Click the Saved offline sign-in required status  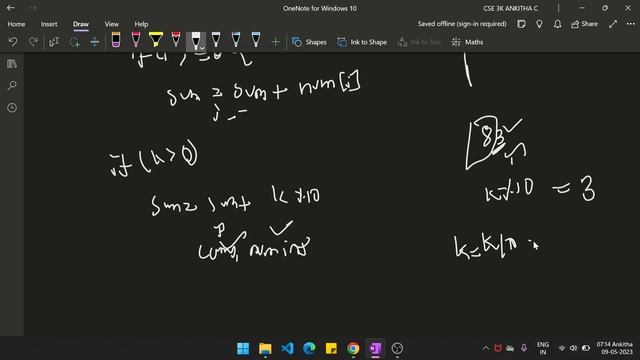point(462,24)
